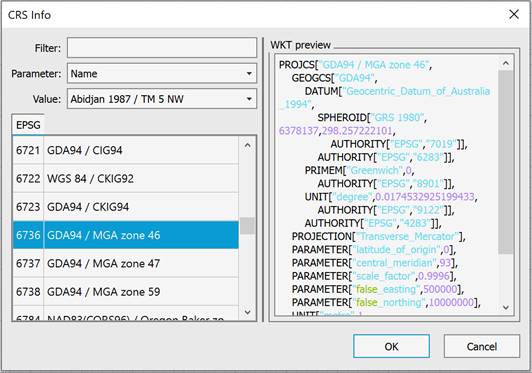The width and height of the screenshot is (532, 373).
Task: Click the Cancel button
Action: 481,346
